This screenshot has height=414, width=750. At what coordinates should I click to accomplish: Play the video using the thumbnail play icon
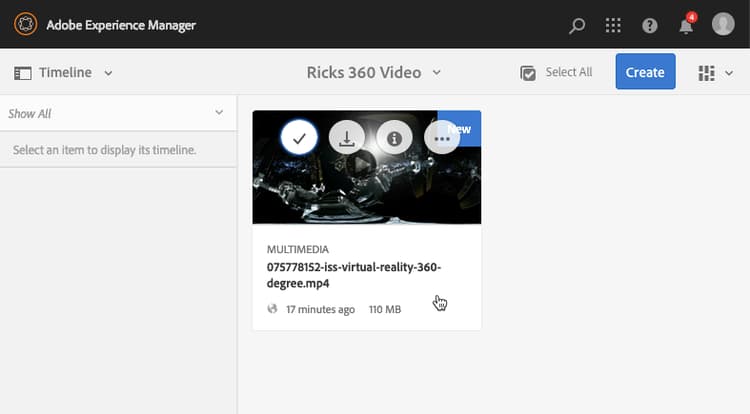[x=362, y=165]
